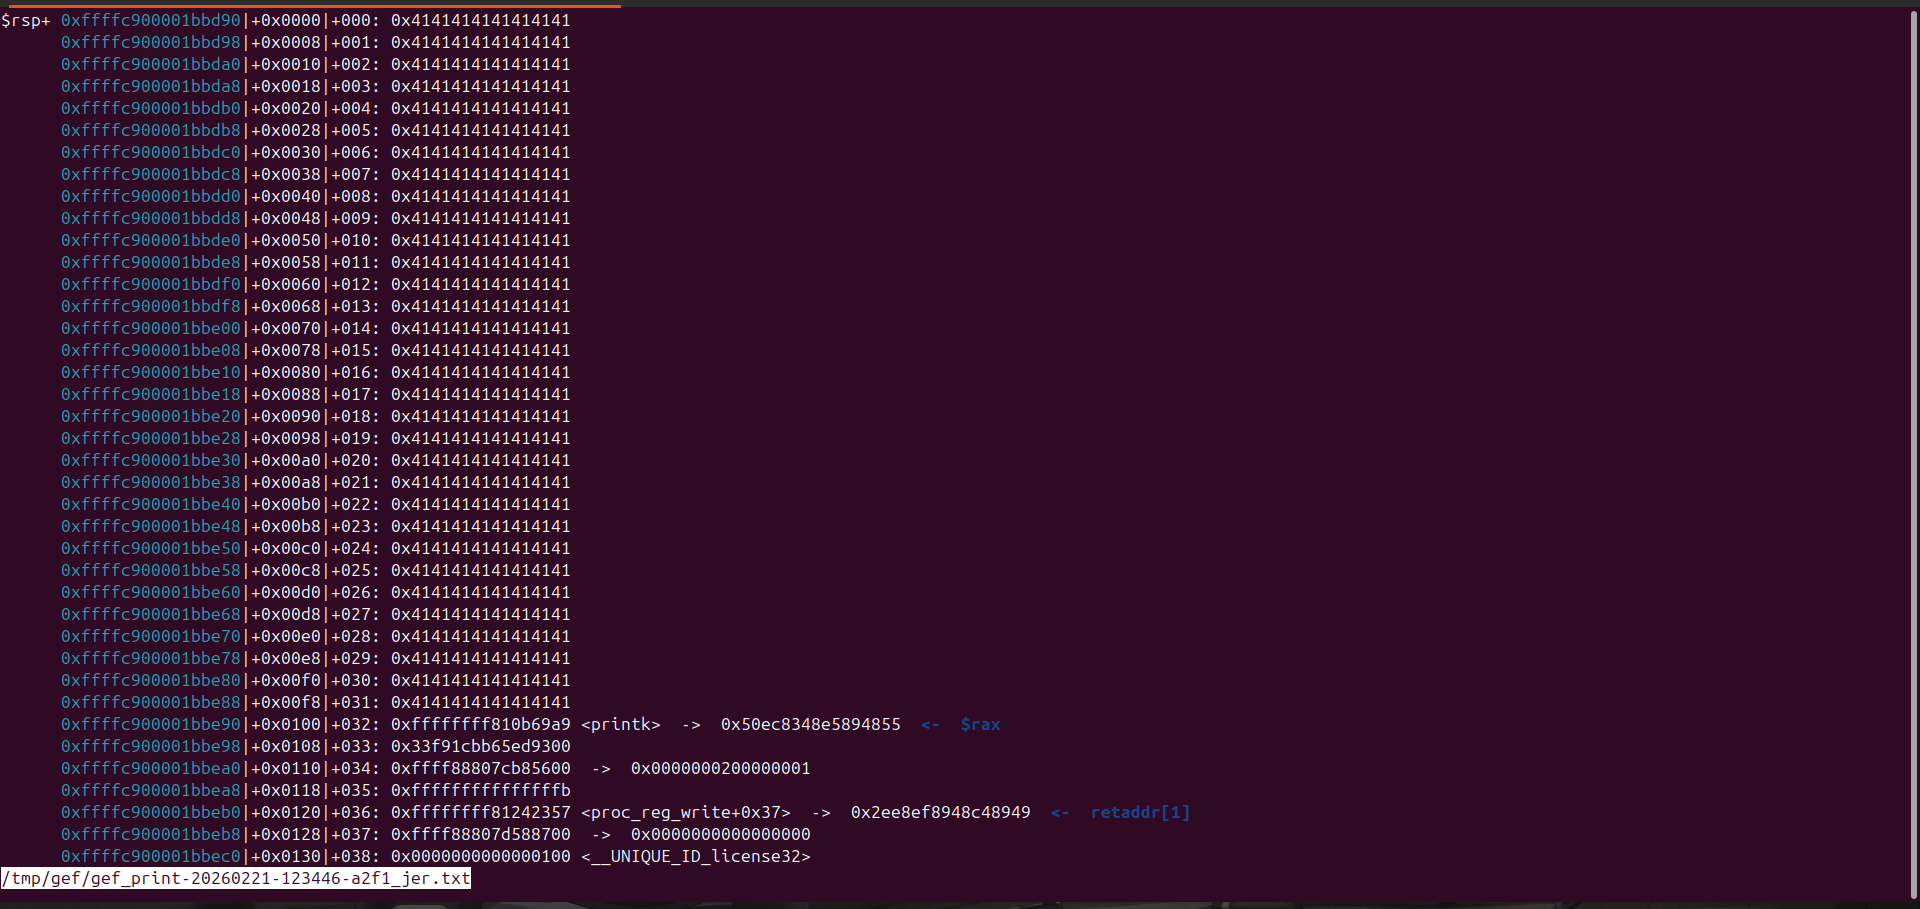Viewport: 1920px width, 909px height.
Task: Click the canary value 0x33f91cbb65ed9300
Action: tap(480, 747)
